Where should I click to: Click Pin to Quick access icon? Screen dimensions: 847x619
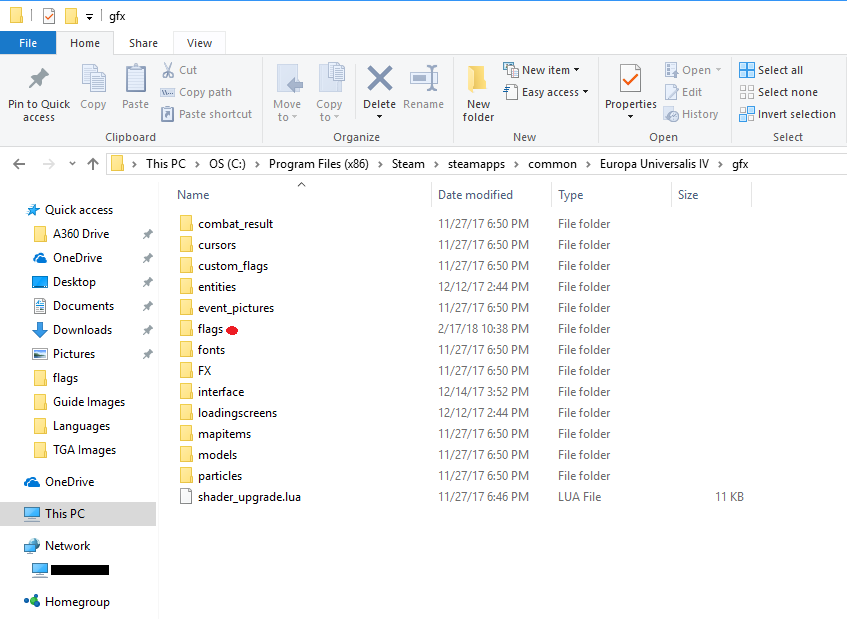[x=39, y=79]
